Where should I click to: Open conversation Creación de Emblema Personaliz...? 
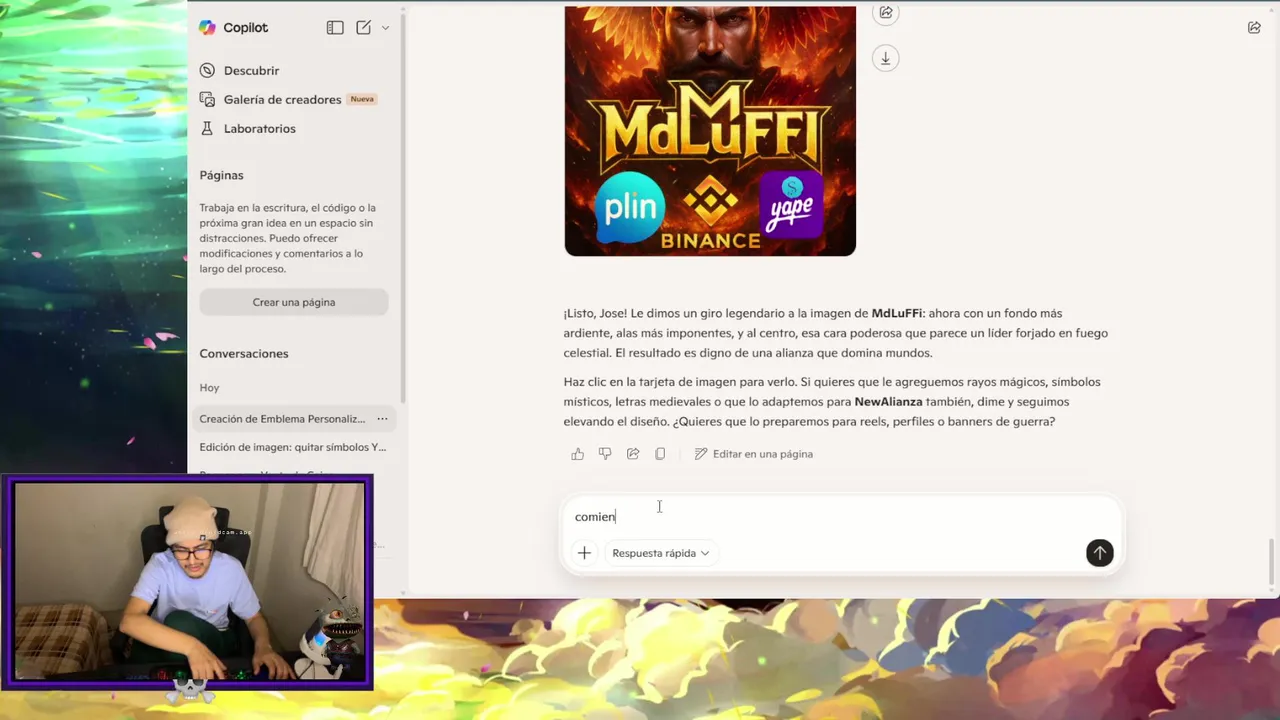282,419
